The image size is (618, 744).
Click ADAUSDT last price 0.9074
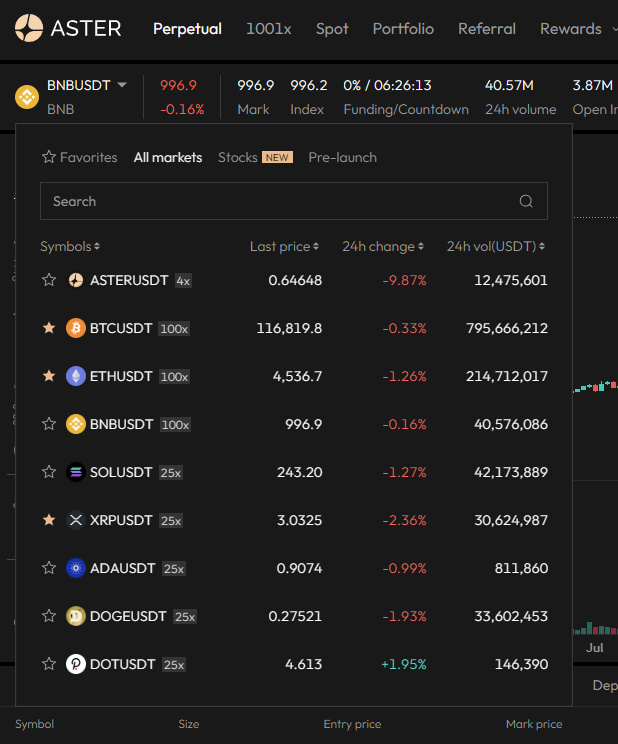click(300, 568)
